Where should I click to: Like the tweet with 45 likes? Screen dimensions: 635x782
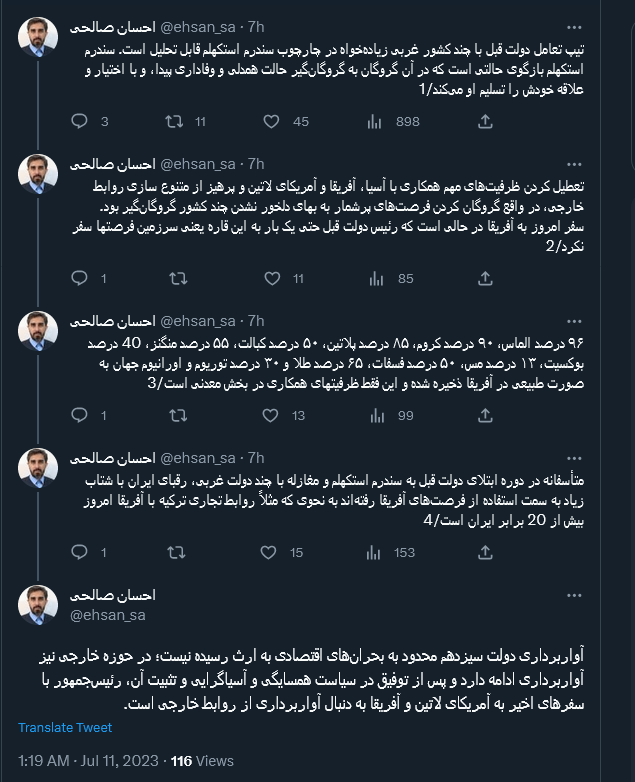(x=273, y=122)
